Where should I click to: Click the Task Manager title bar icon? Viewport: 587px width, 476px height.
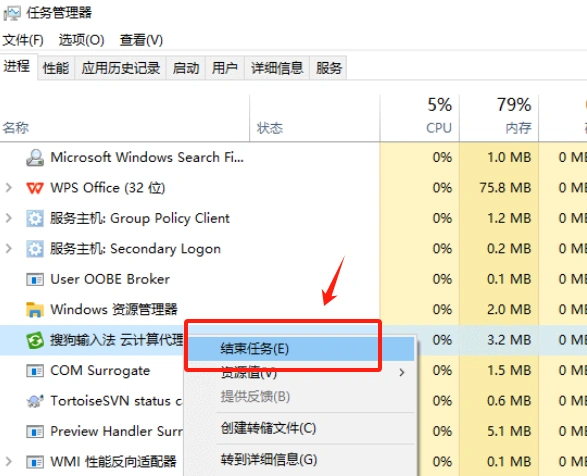[12, 13]
